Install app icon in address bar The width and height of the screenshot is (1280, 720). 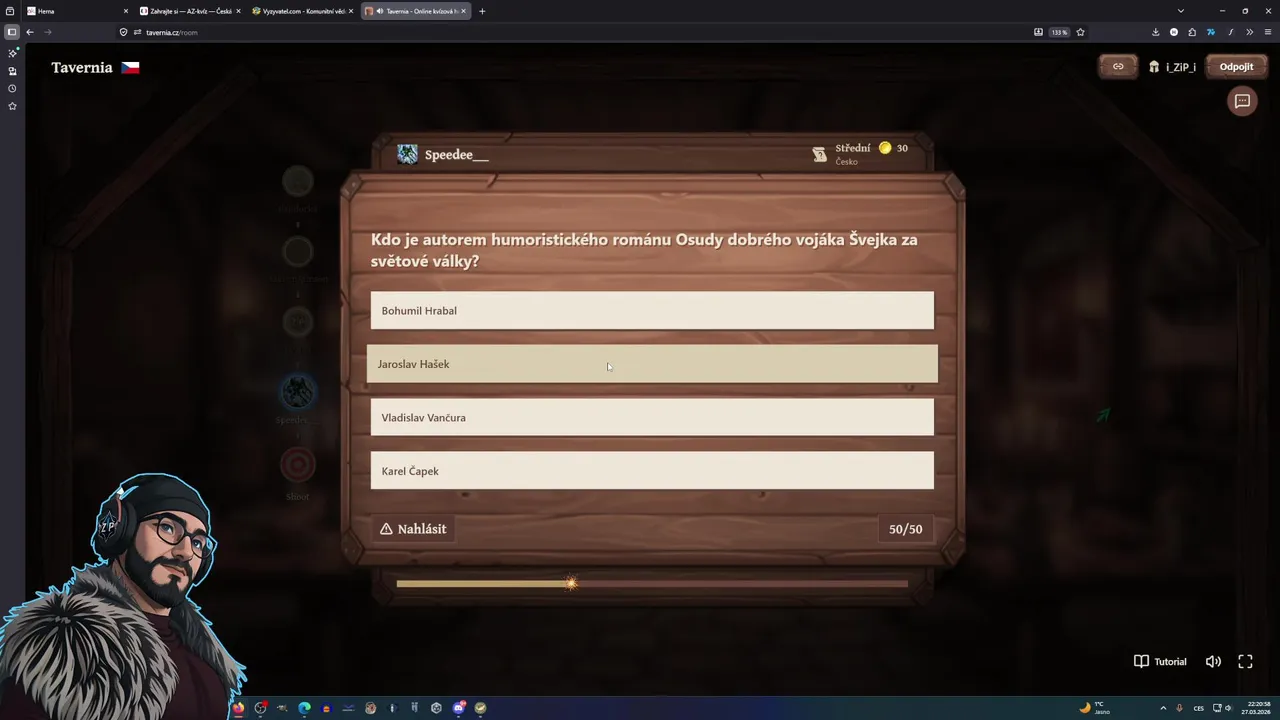(x=1038, y=32)
